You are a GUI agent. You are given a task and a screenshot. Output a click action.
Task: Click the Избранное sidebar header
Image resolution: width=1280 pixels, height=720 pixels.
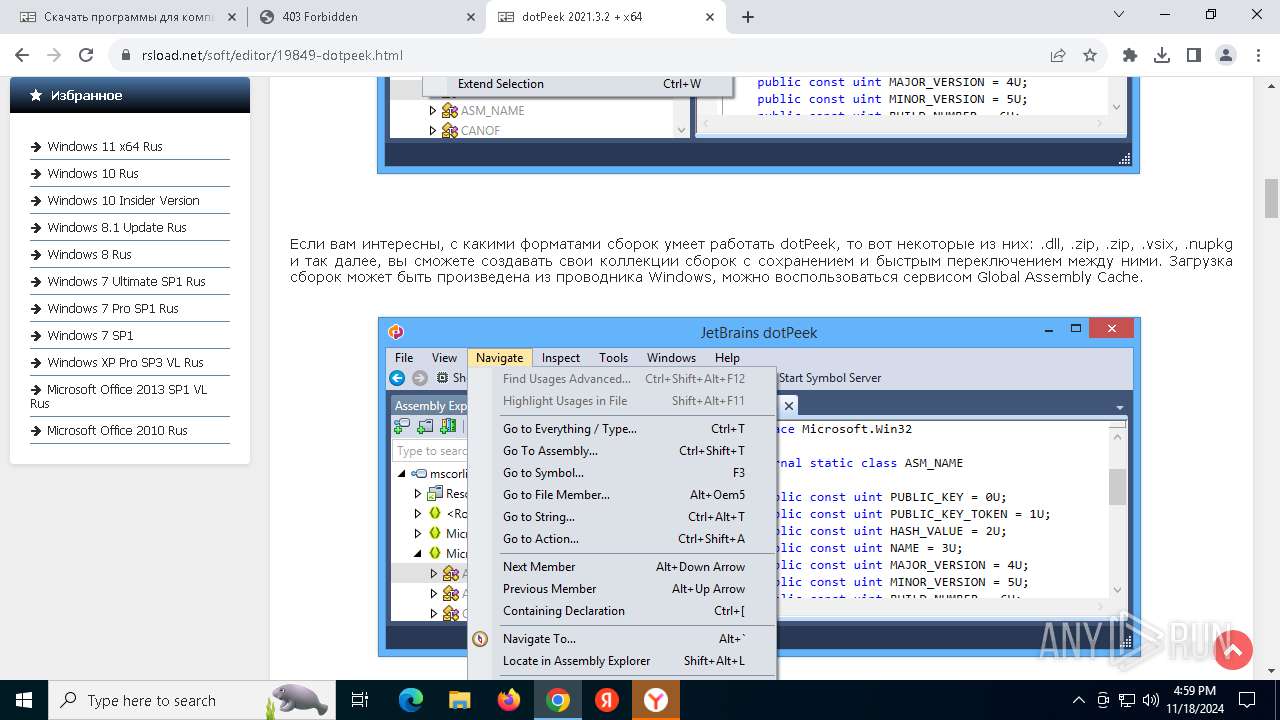coord(130,95)
